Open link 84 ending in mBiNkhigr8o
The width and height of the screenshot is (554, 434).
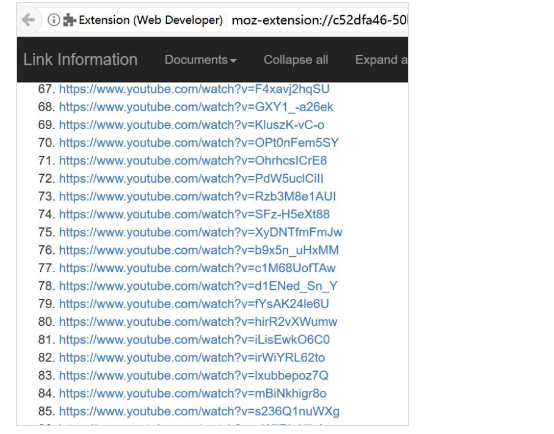[193, 393]
